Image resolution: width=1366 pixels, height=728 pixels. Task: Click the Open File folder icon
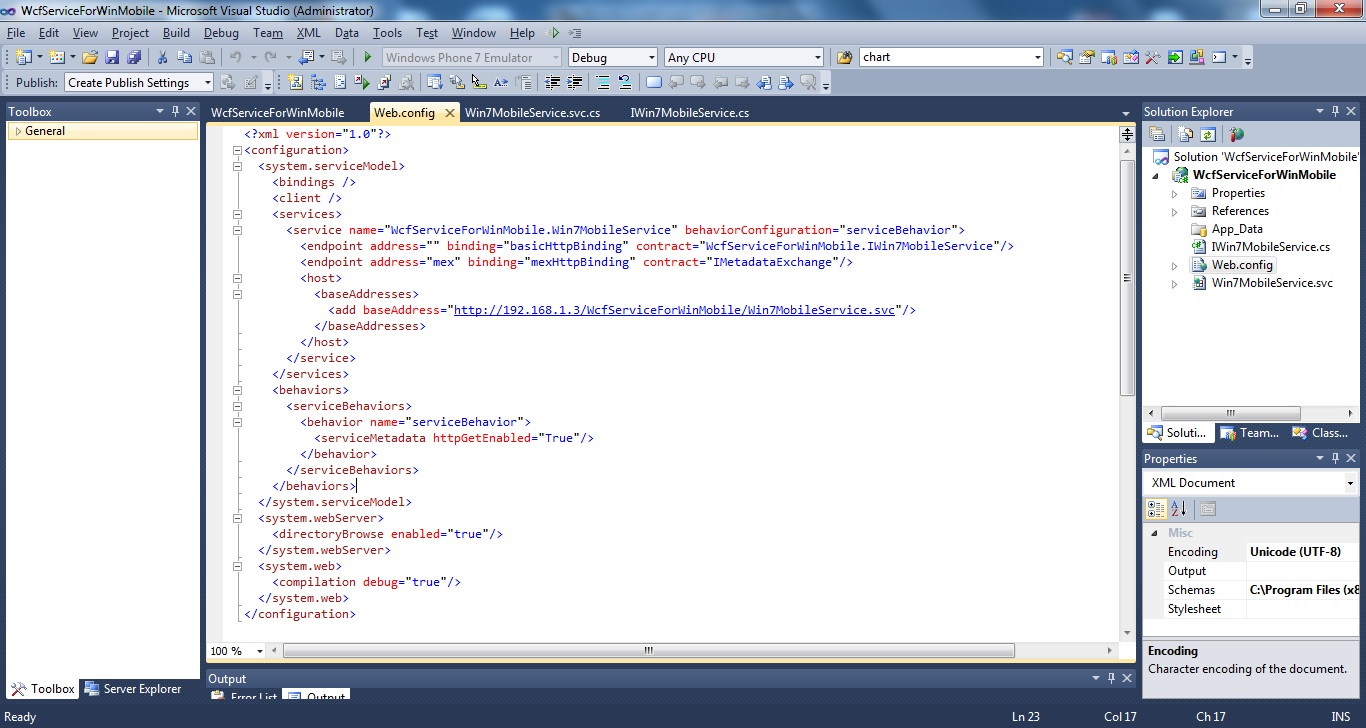90,57
